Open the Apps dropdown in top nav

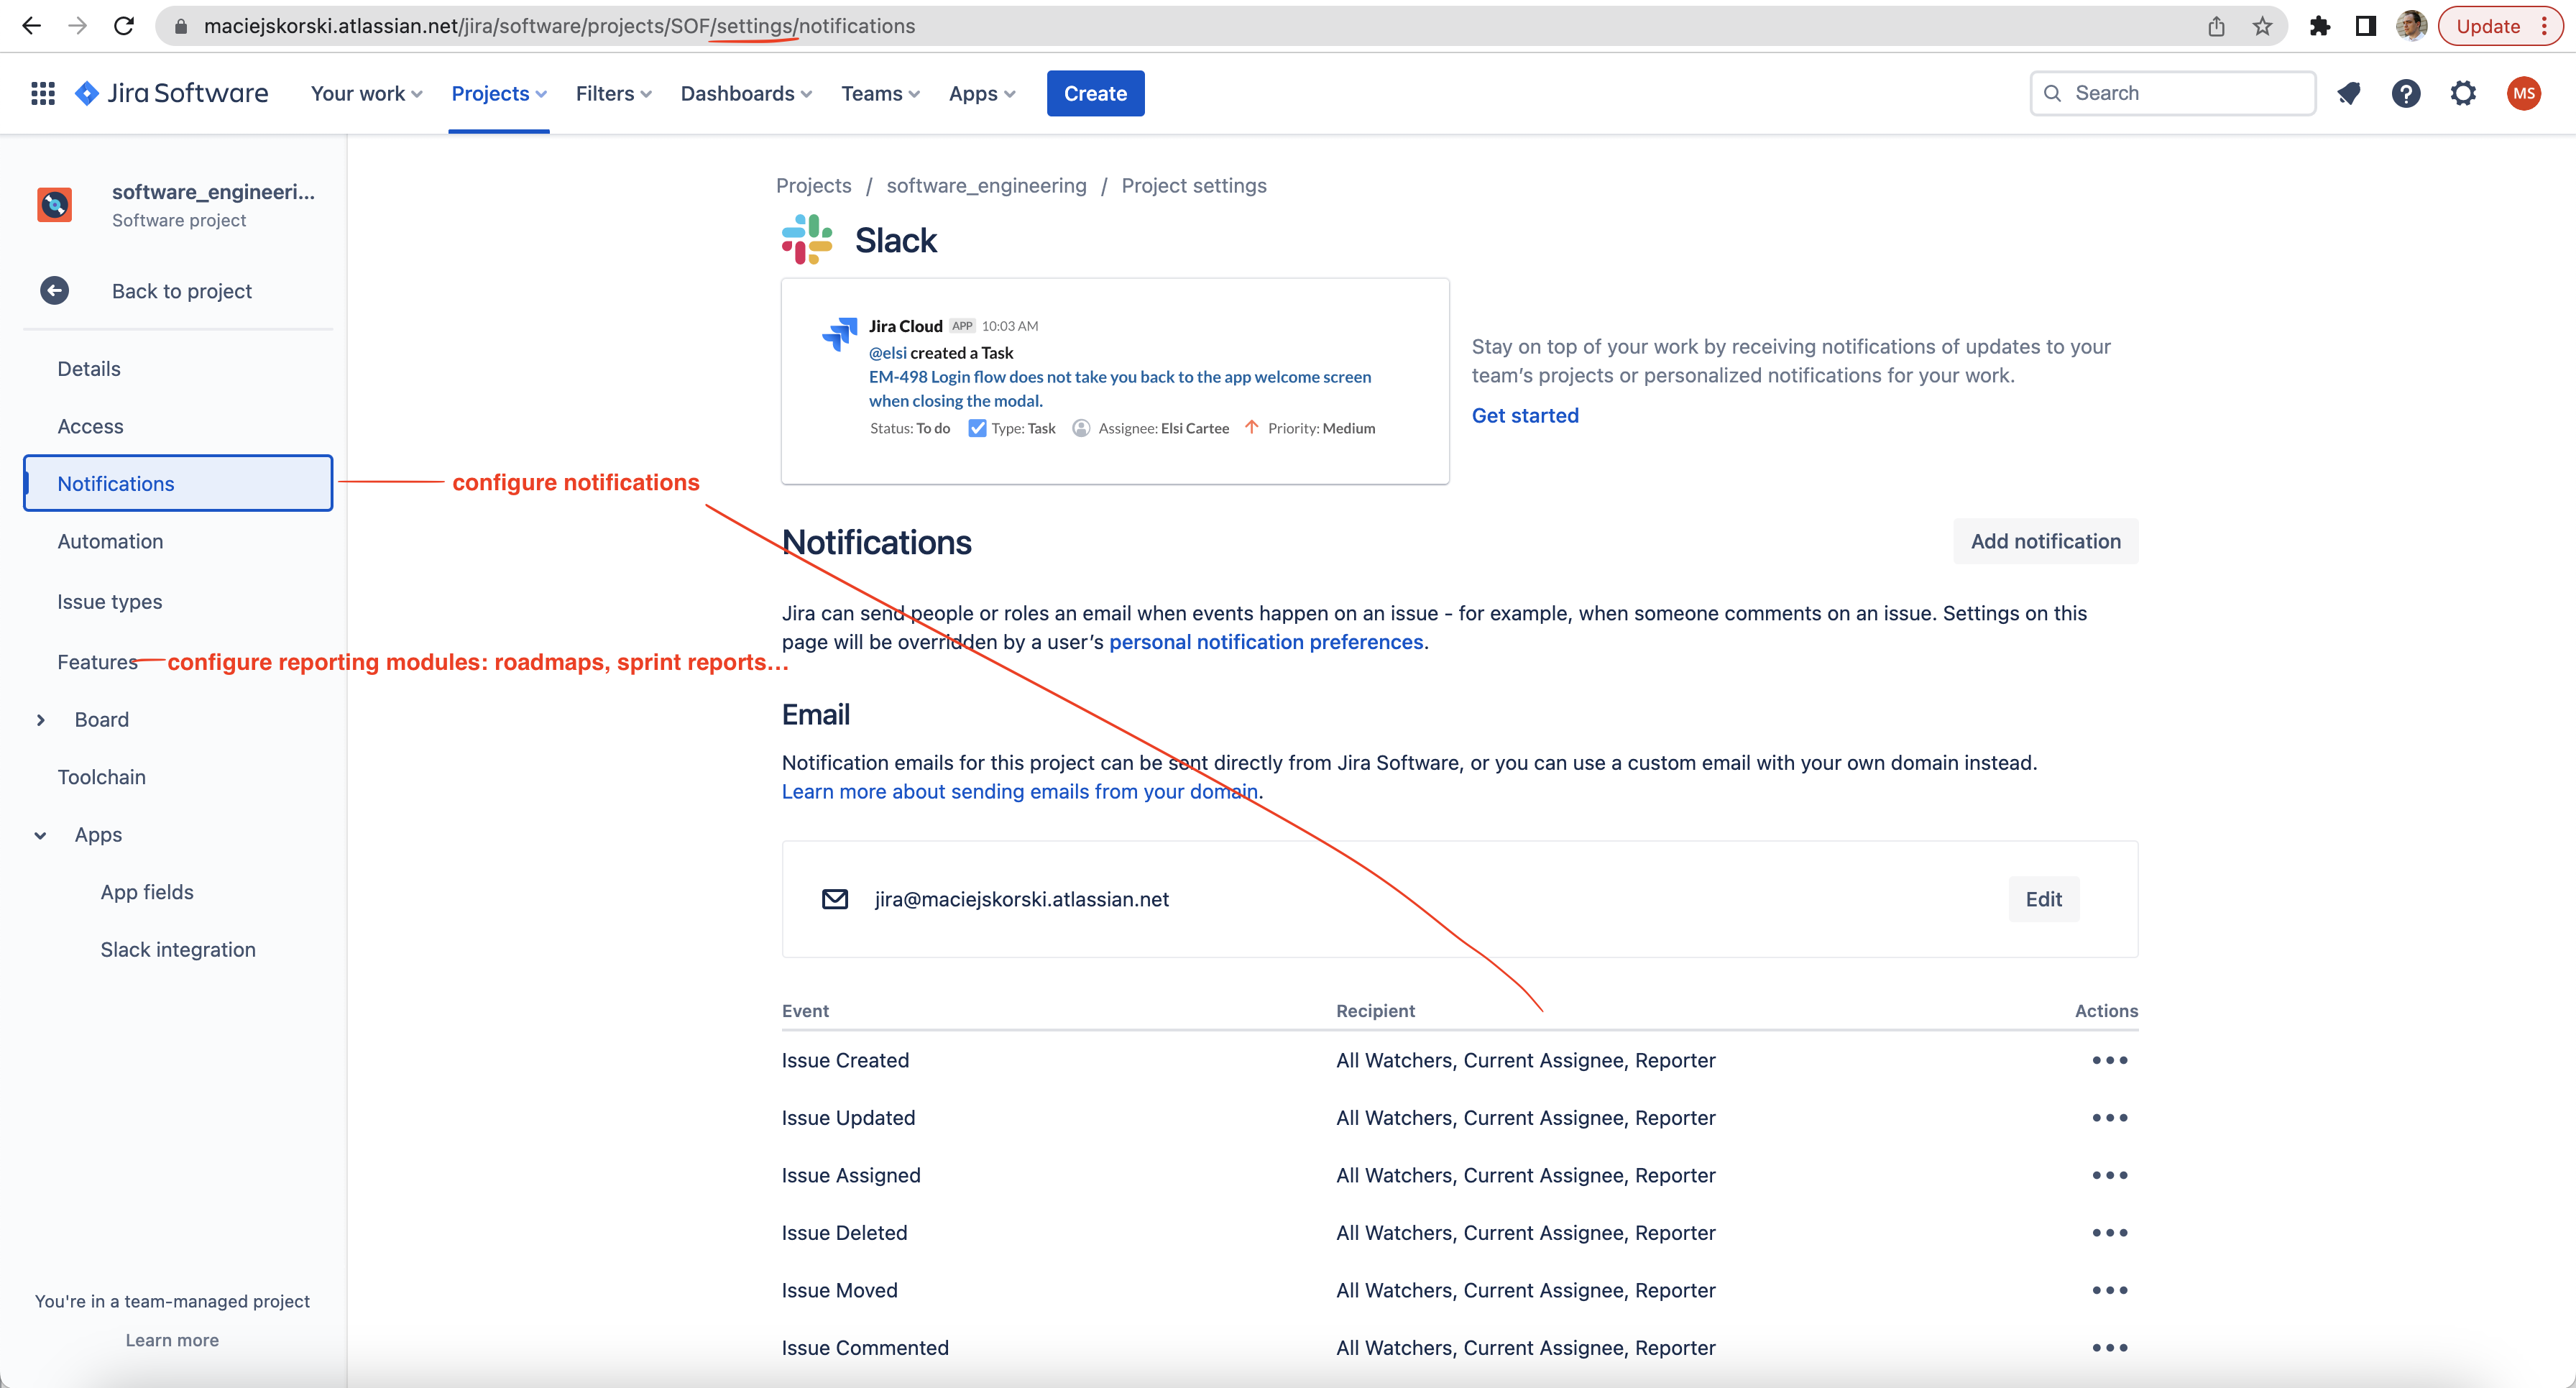(982, 93)
